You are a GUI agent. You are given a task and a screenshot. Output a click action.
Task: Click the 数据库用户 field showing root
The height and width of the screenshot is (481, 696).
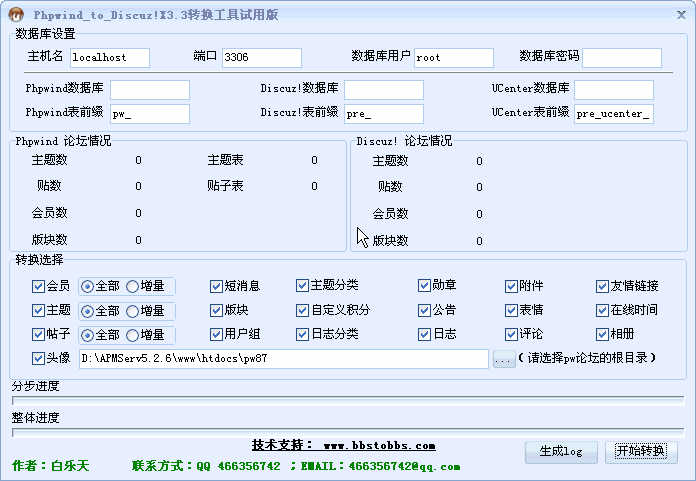(454, 58)
